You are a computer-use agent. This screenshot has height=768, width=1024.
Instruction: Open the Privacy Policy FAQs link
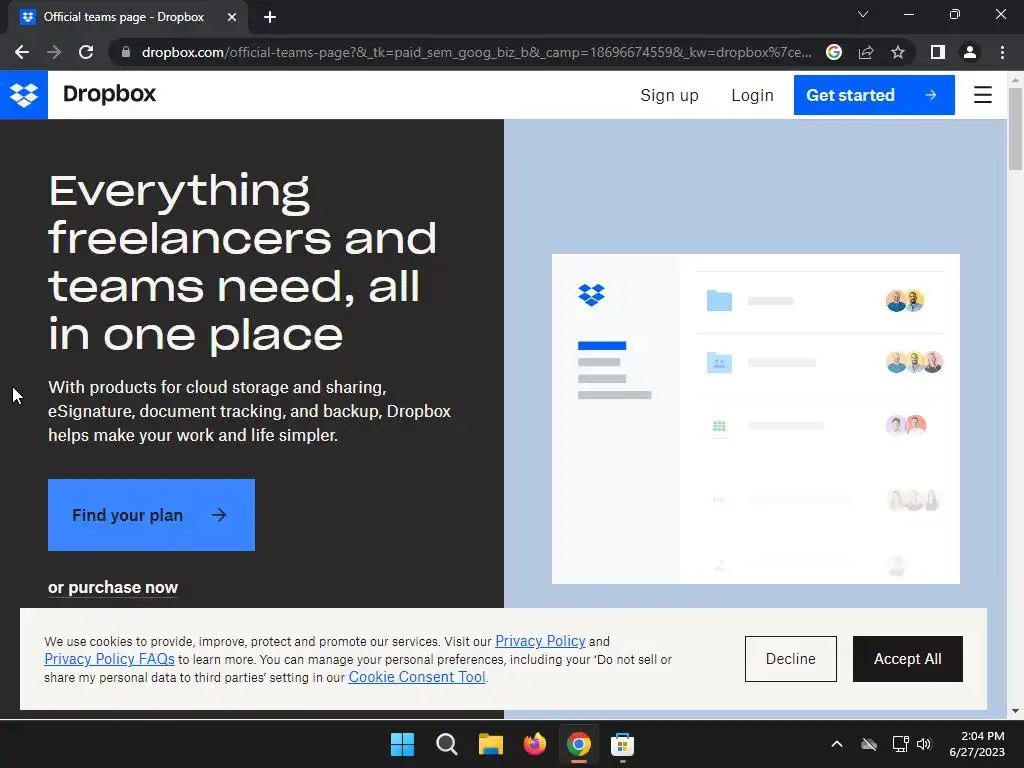pyautogui.click(x=109, y=659)
